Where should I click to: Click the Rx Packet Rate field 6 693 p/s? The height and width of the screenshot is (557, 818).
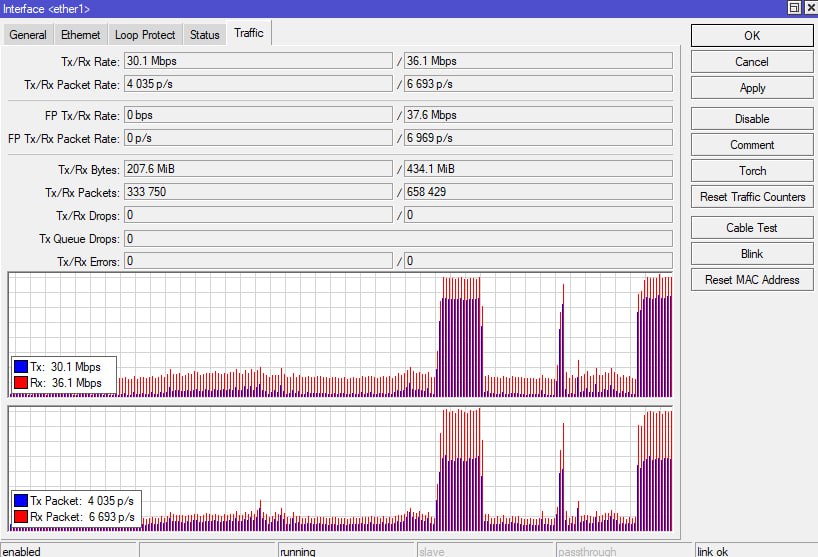pyautogui.click(x=538, y=84)
